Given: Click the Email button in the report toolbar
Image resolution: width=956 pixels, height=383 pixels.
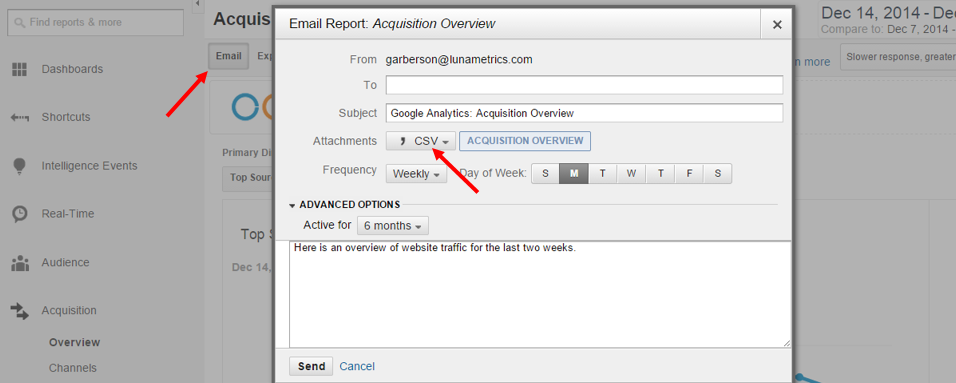Looking at the screenshot, I should (x=229, y=56).
